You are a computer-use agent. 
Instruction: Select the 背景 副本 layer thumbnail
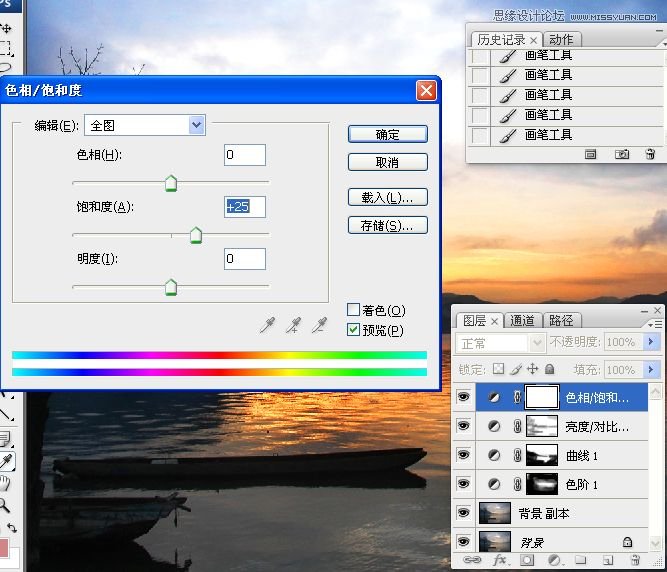pos(494,513)
